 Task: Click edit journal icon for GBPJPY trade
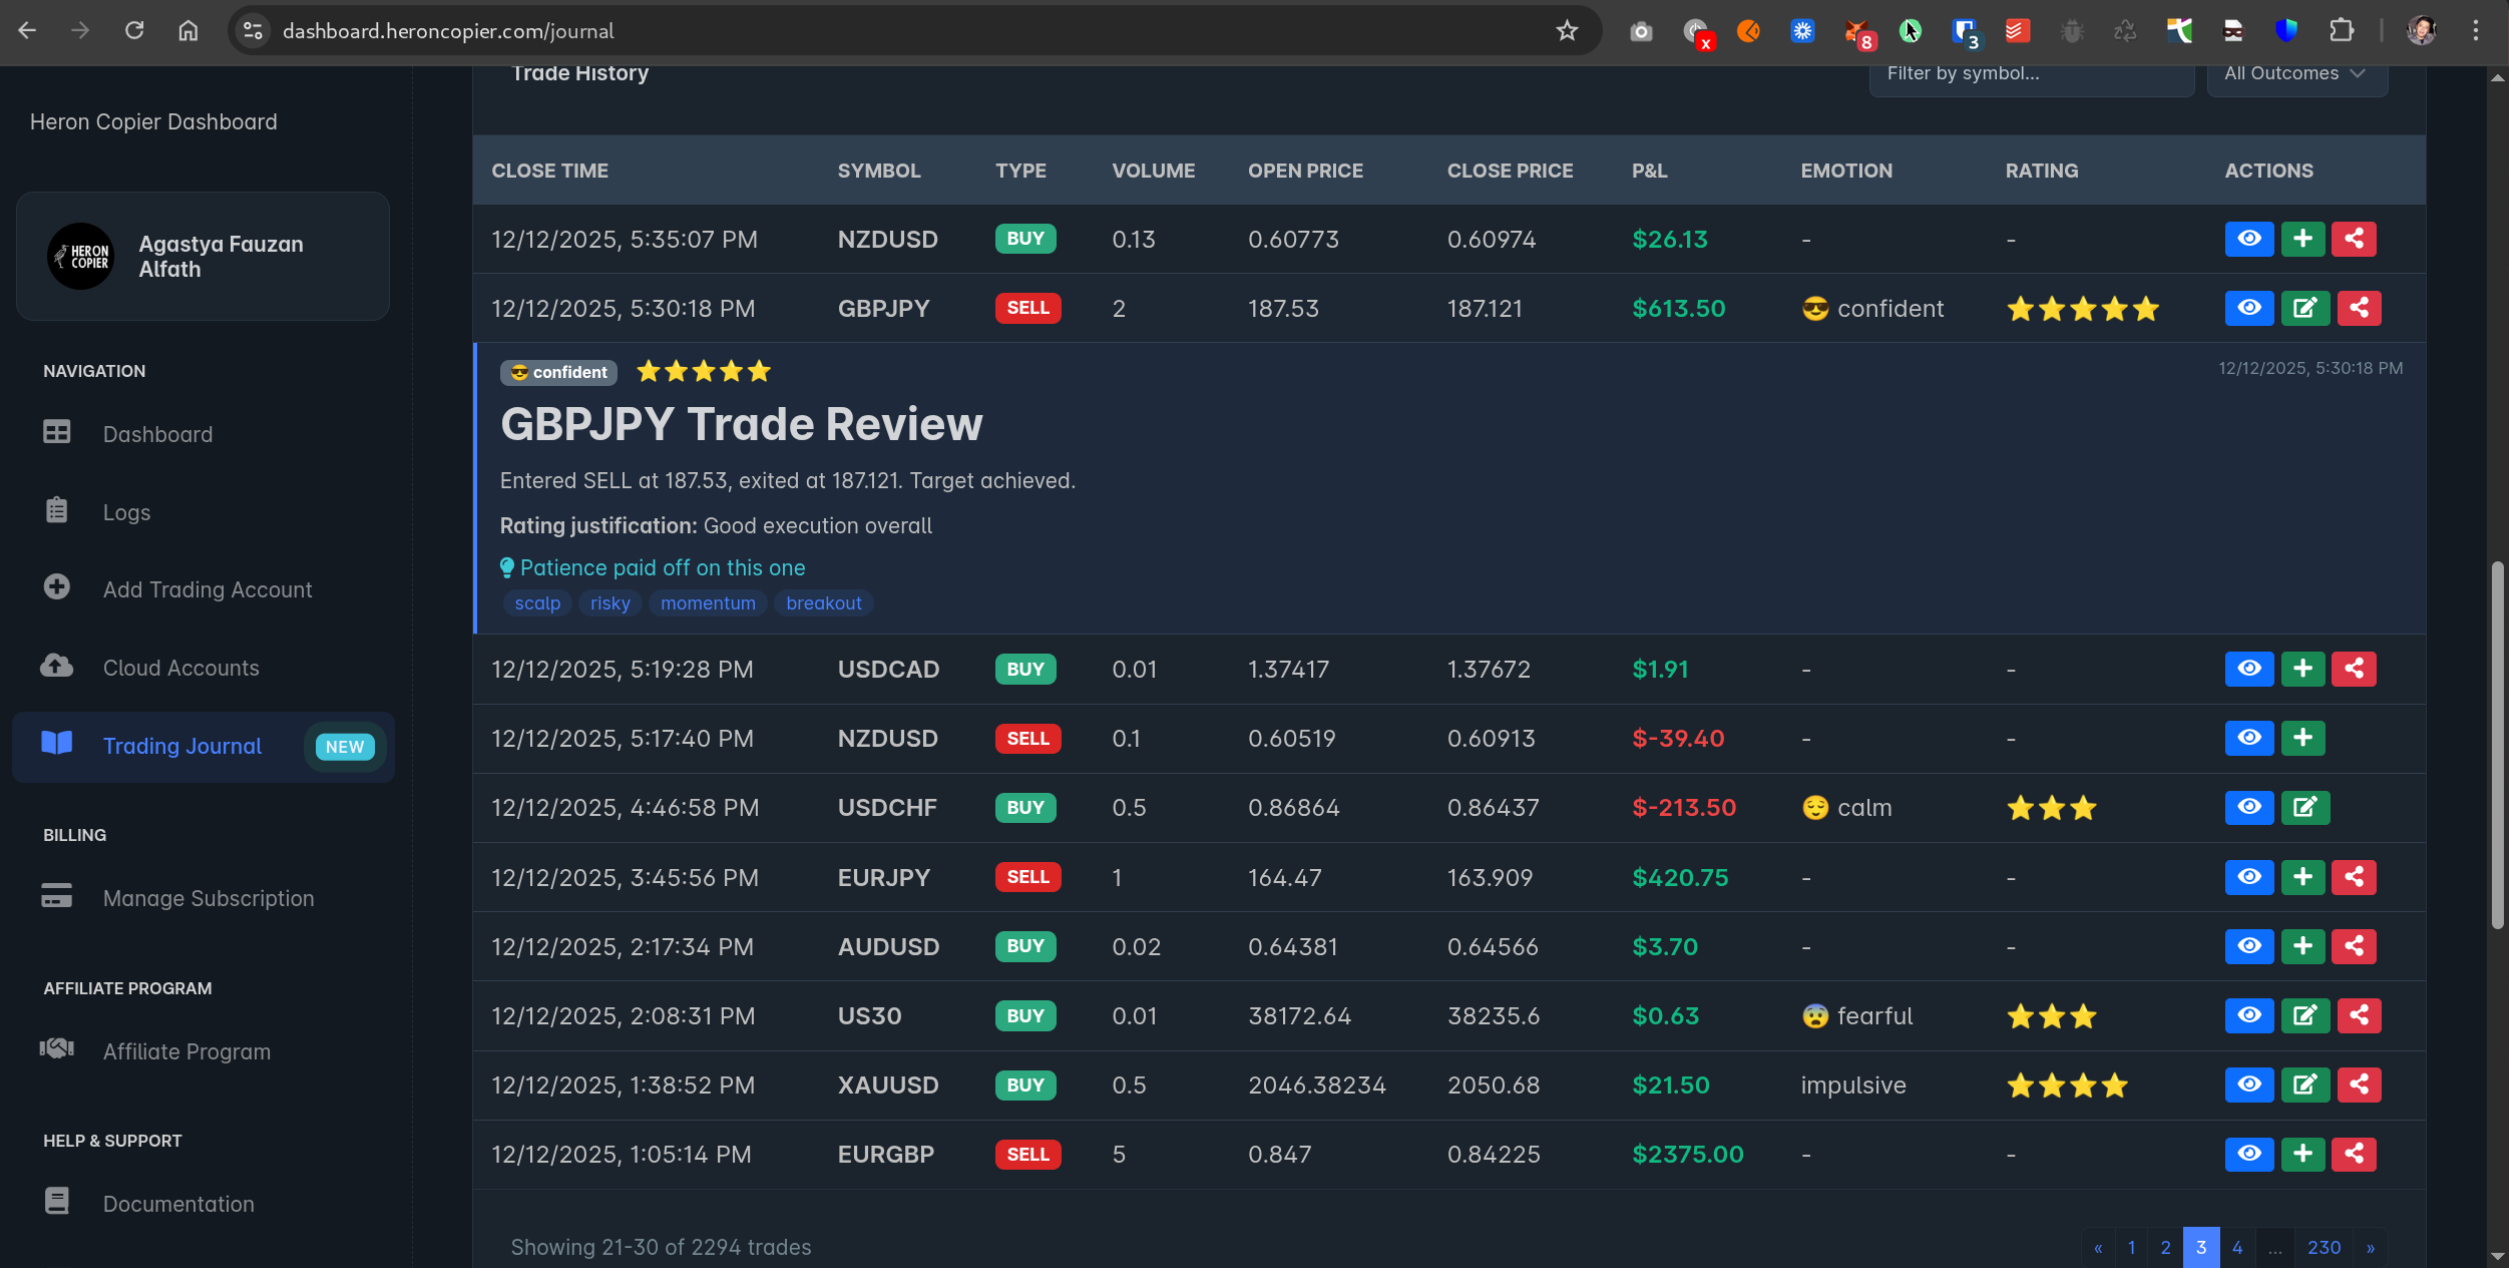pyautogui.click(x=2304, y=308)
